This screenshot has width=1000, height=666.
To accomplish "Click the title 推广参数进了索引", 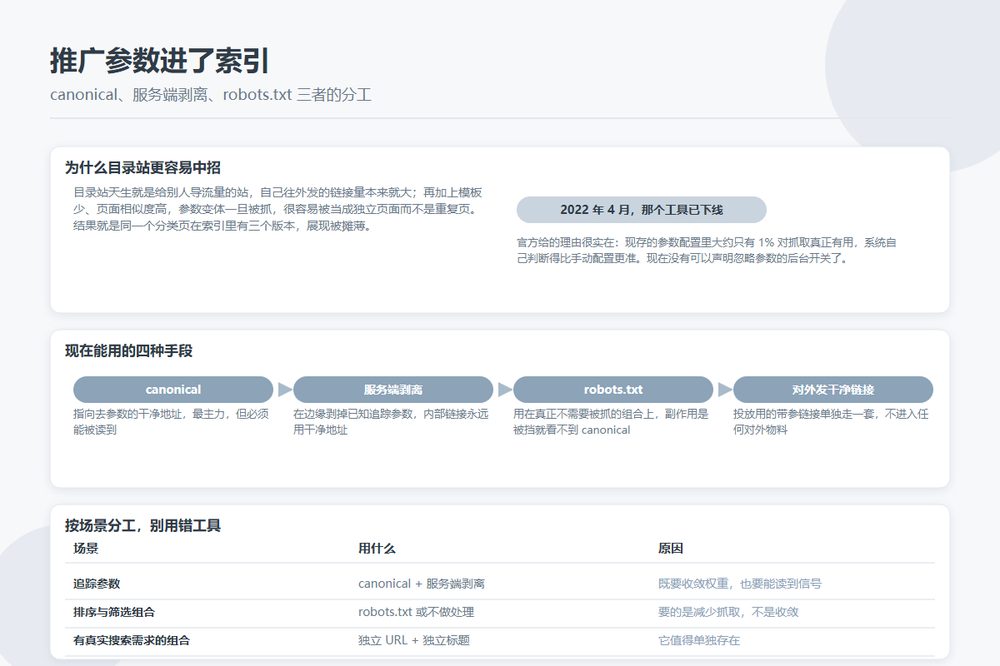I will (x=159, y=61).
